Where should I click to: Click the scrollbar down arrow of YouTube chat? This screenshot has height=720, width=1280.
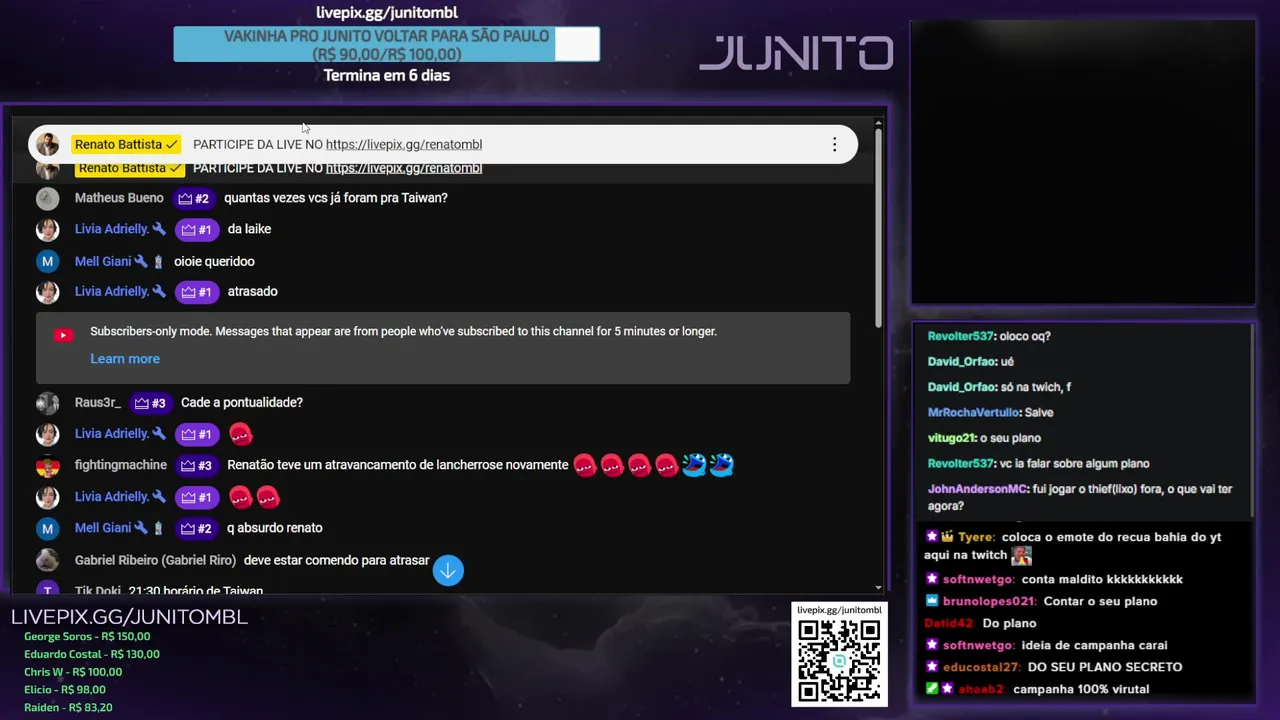coord(878,588)
